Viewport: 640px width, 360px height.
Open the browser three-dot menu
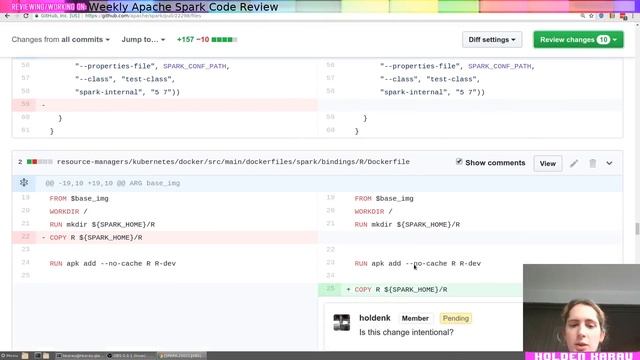634,16
